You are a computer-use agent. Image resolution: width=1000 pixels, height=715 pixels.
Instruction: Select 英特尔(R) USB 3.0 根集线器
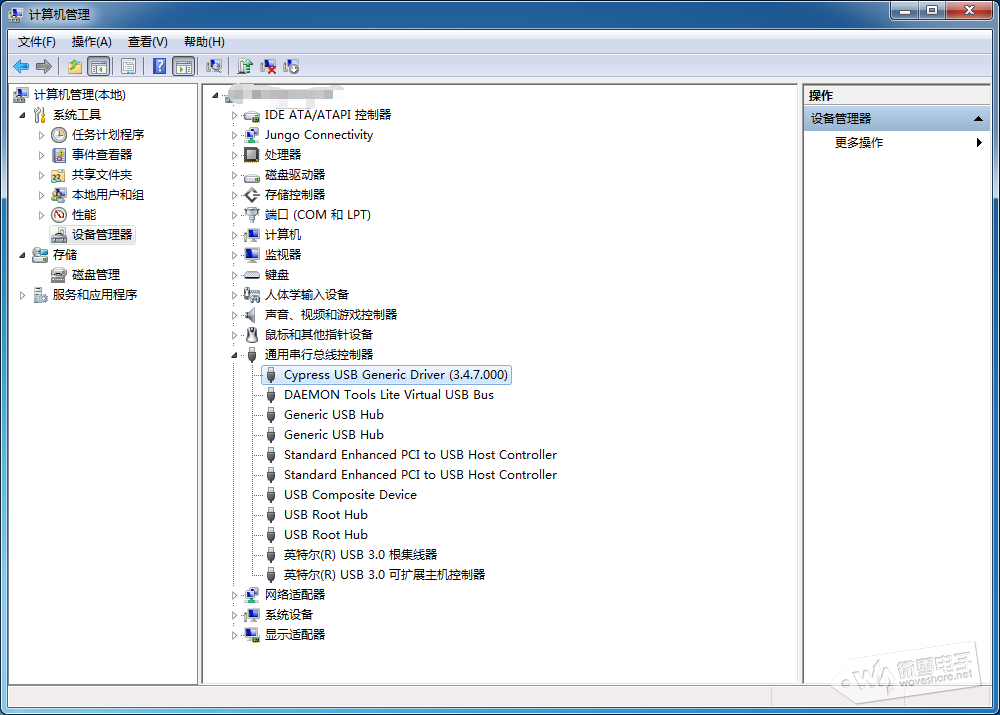(x=360, y=555)
